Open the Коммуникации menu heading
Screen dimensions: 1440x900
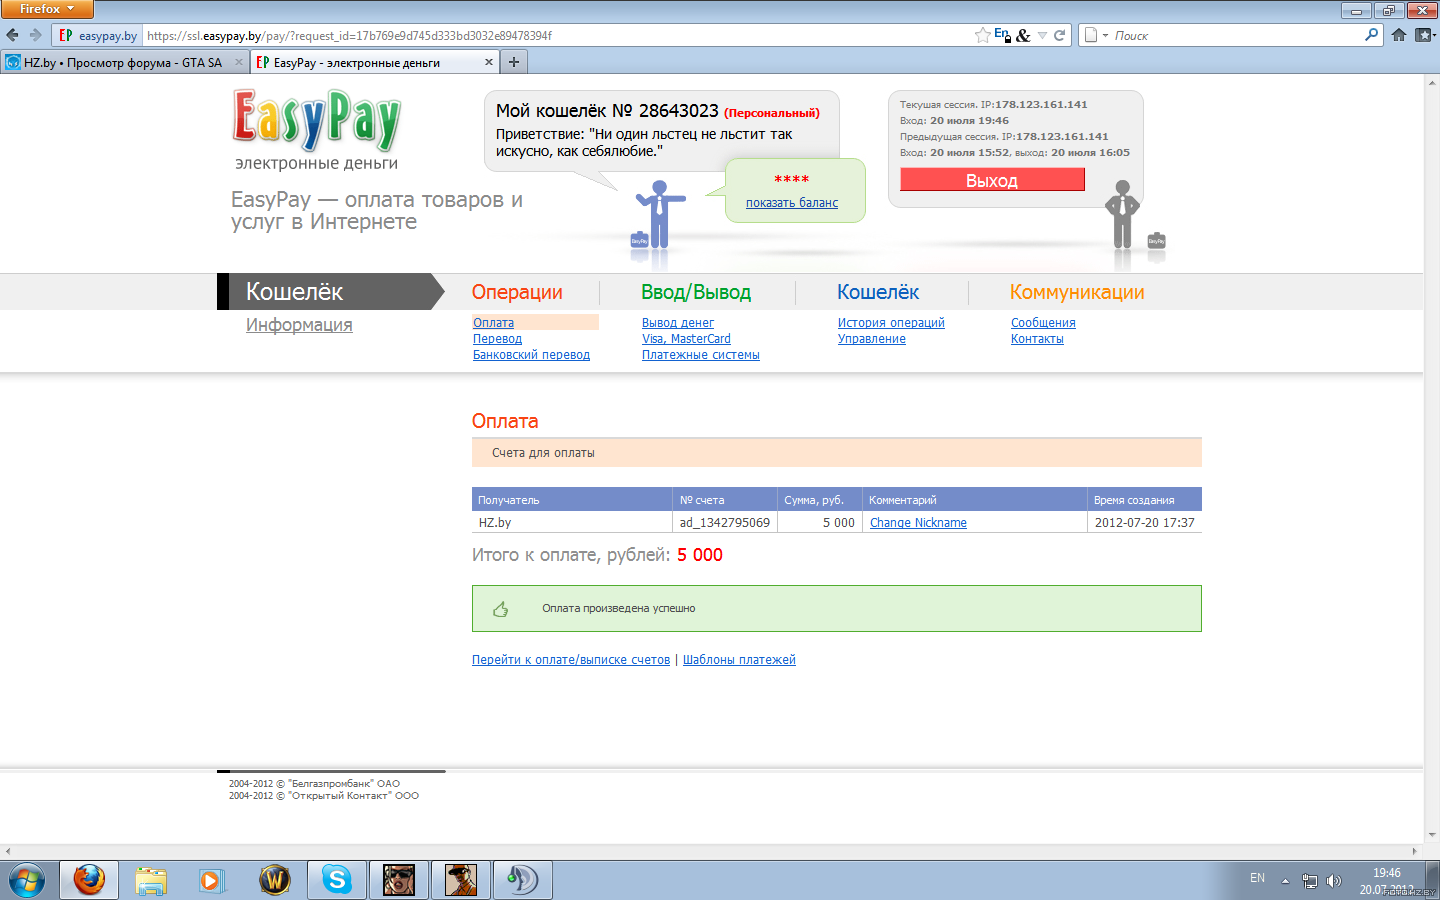tap(1077, 292)
